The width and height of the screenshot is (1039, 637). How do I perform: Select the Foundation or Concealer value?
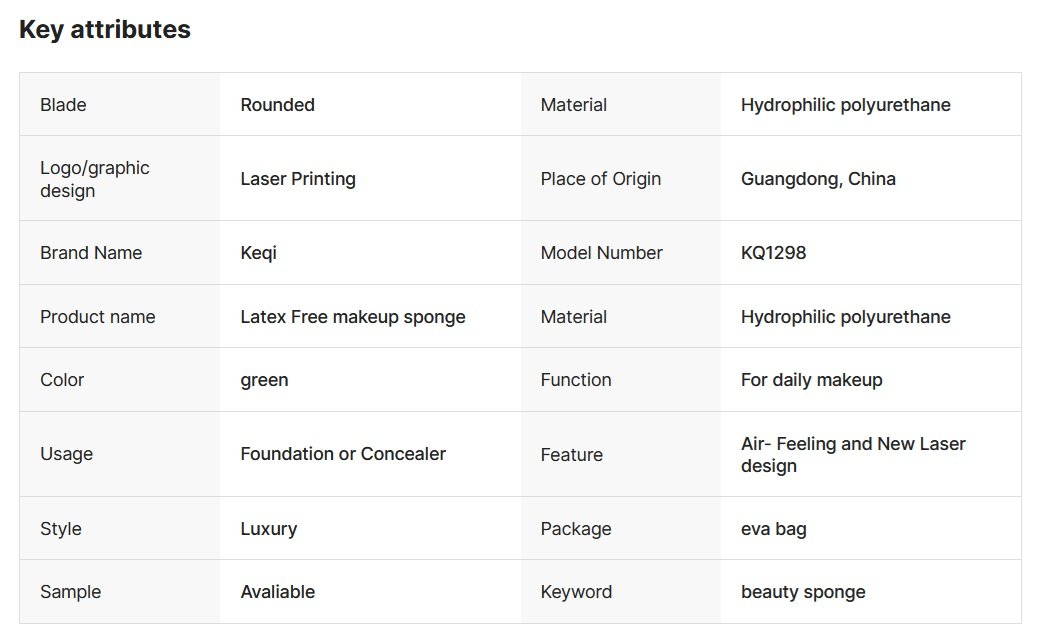(343, 454)
